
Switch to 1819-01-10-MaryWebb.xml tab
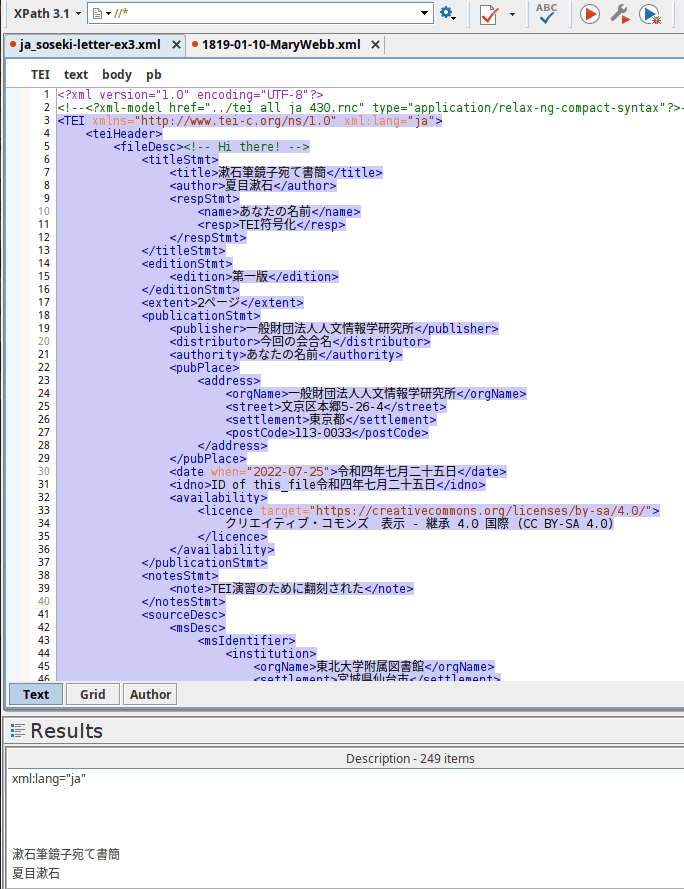point(281,45)
